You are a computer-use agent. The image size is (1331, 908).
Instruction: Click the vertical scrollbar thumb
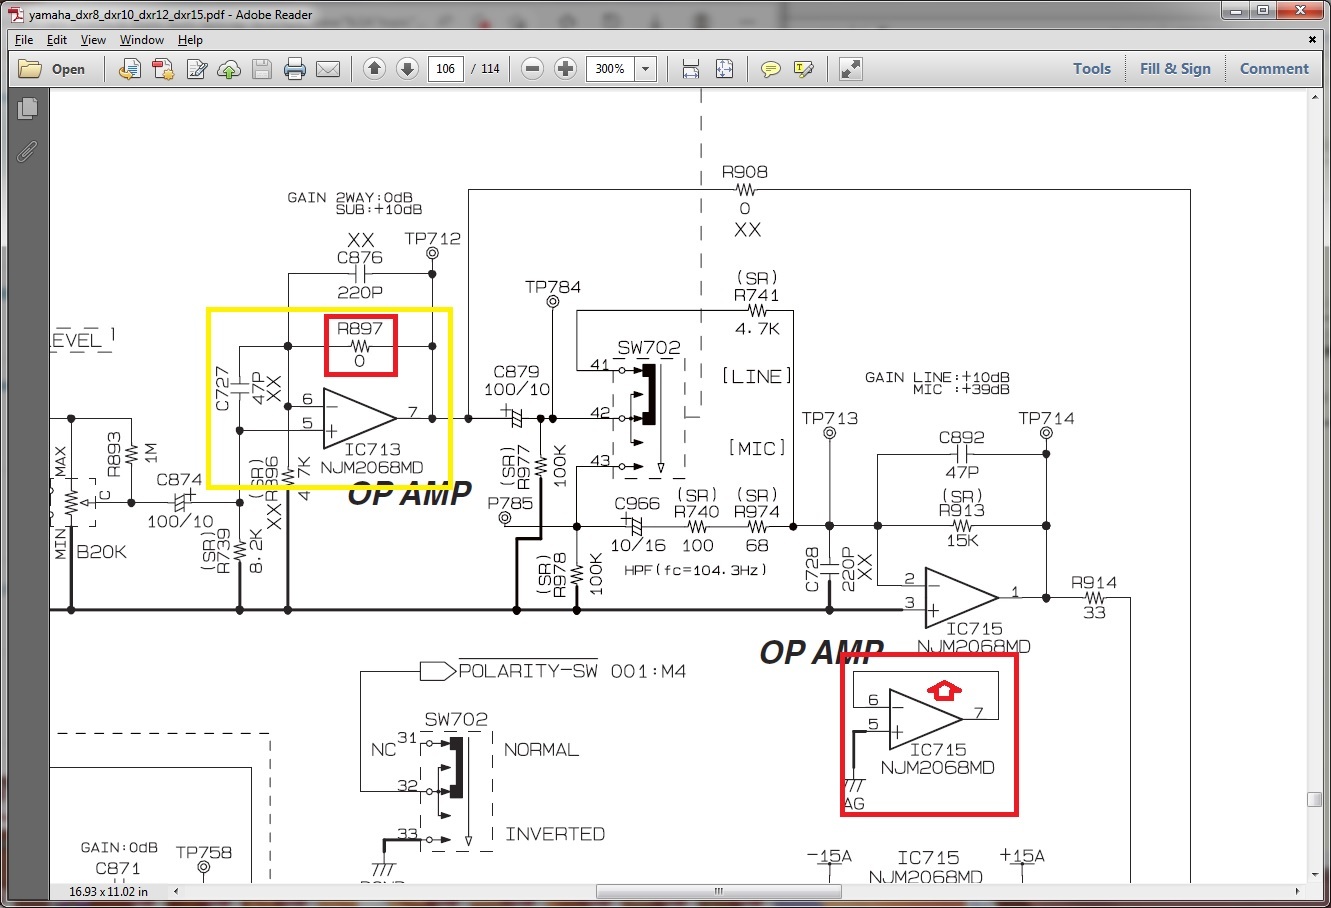click(1315, 799)
